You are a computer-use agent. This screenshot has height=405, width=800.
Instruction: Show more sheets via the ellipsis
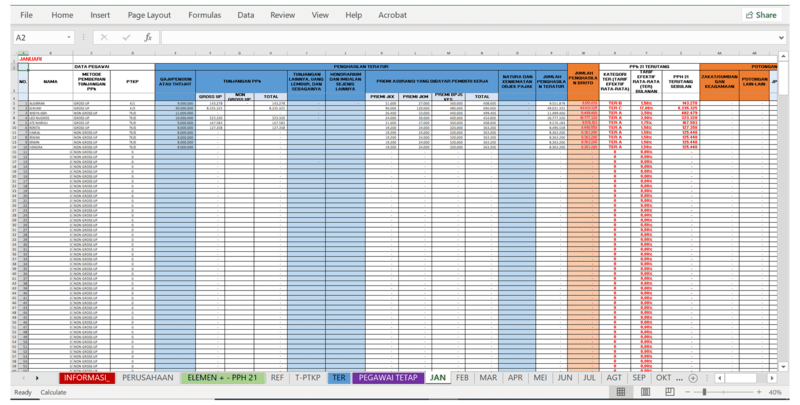pos(679,378)
